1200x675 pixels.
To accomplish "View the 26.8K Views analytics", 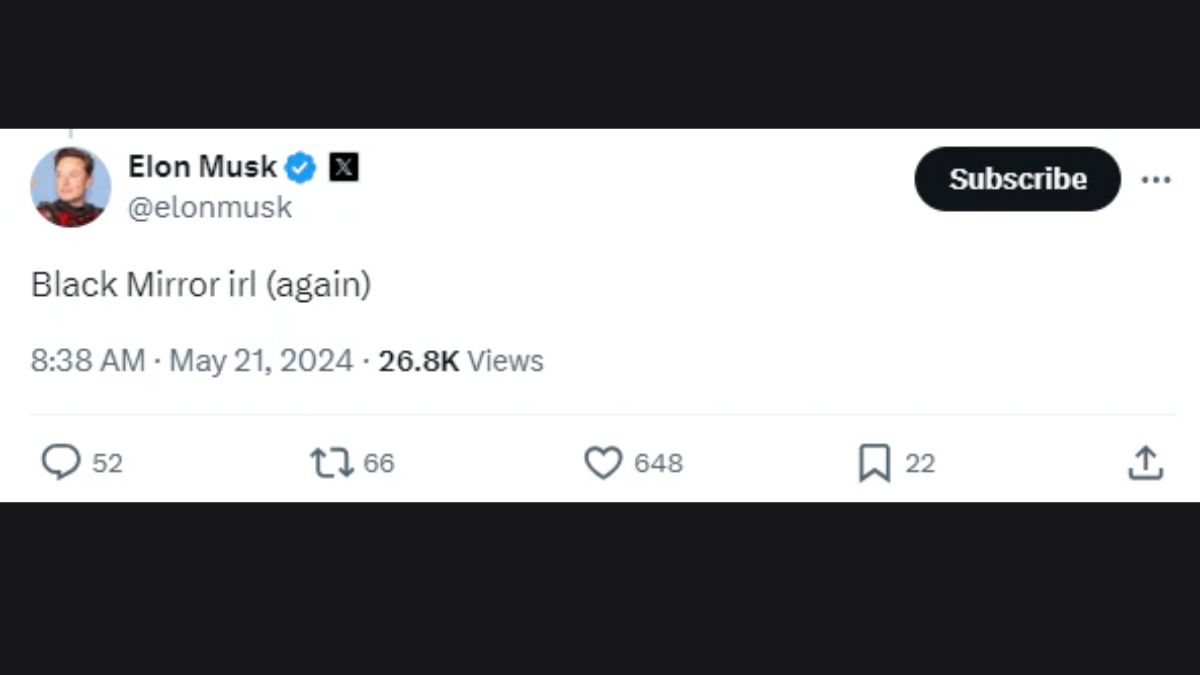I will coord(461,360).
